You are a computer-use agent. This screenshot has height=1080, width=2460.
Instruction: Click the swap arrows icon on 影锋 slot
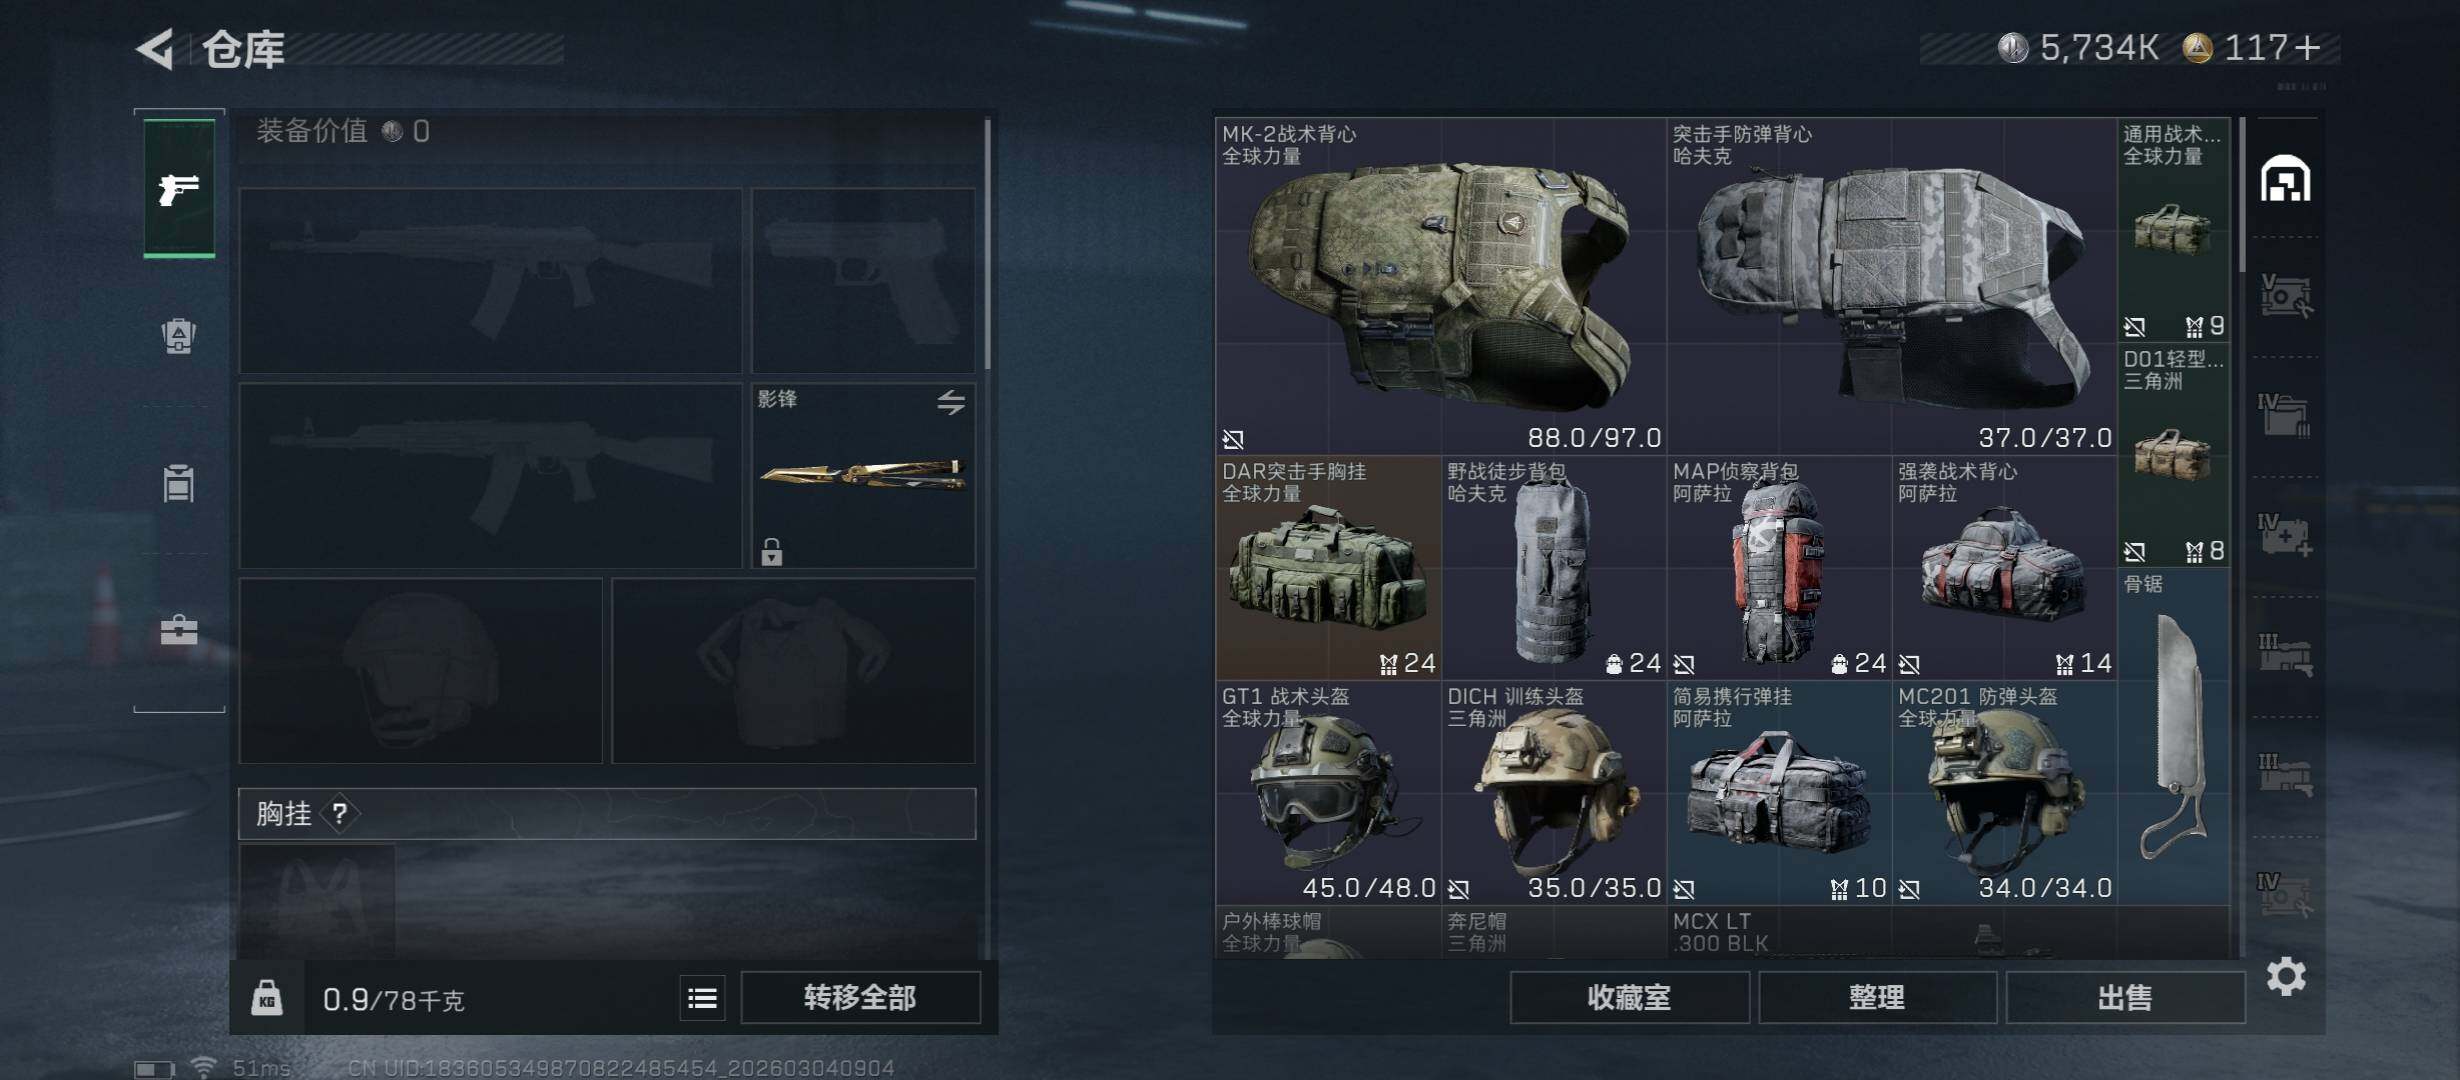(x=951, y=402)
